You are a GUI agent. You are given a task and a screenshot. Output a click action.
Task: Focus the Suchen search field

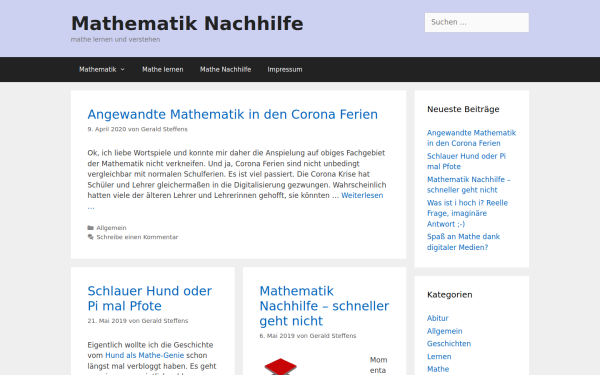click(x=476, y=23)
